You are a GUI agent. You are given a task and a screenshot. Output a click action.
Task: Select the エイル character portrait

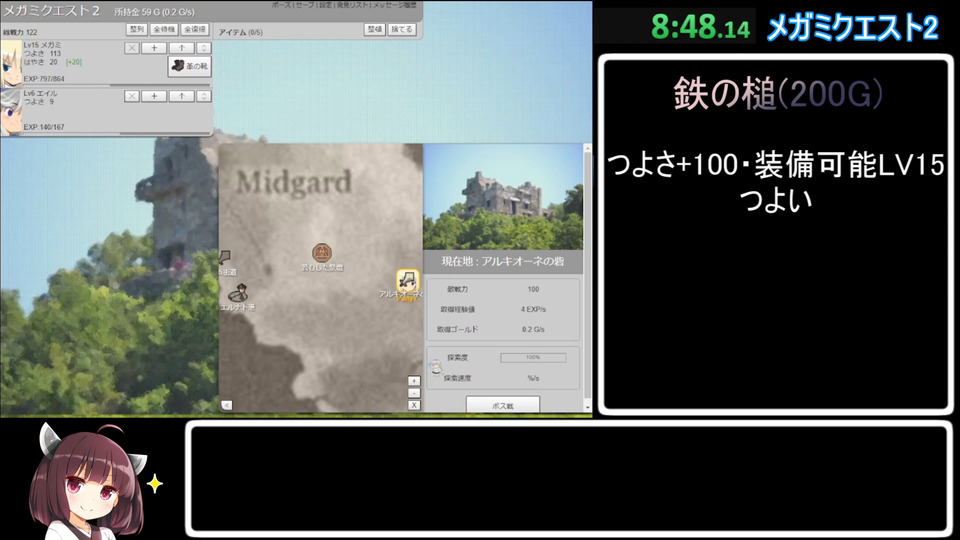coord(11,111)
